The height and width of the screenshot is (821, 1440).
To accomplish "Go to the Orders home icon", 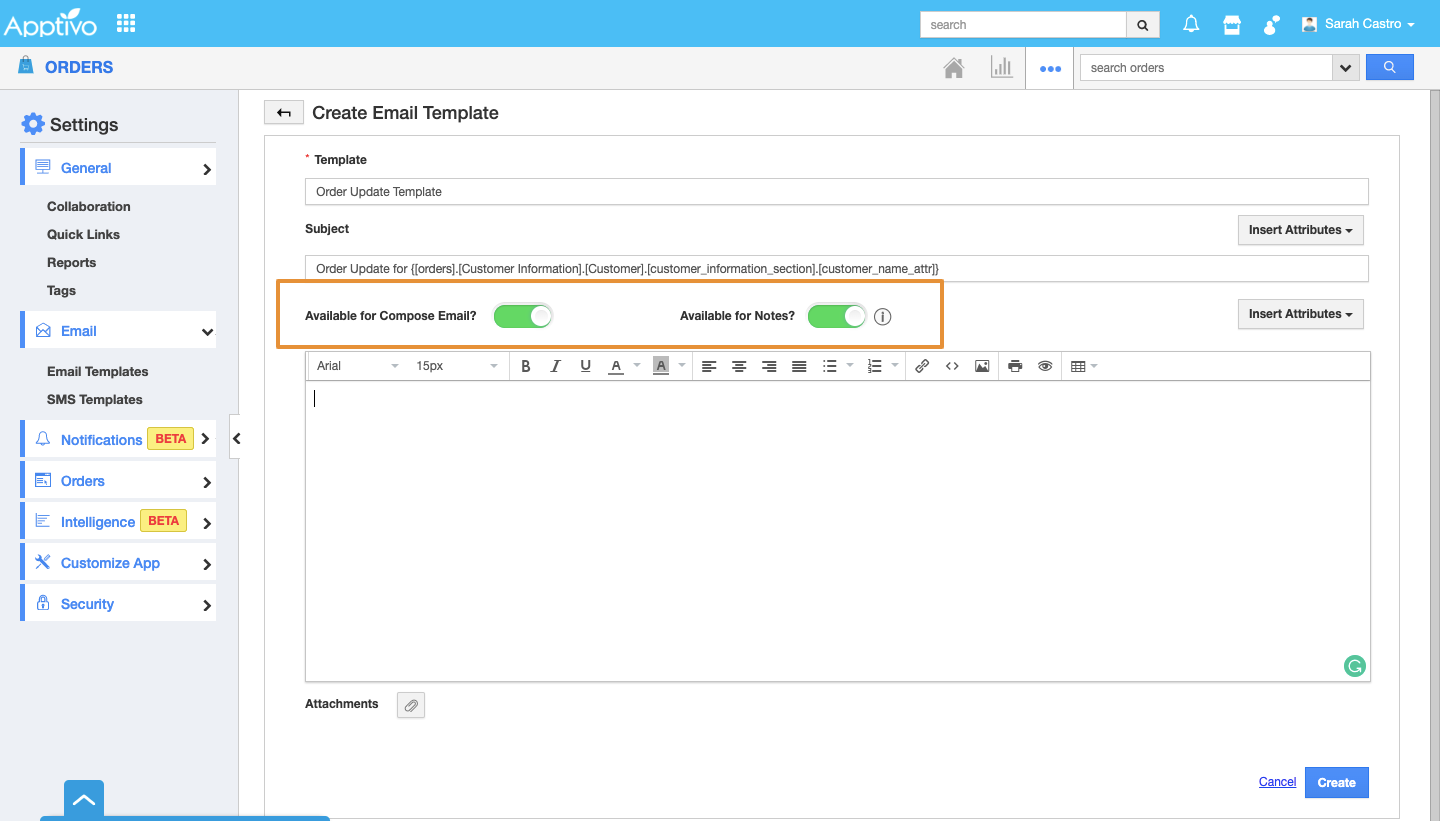I will pyautogui.click(x=954, y=68).
